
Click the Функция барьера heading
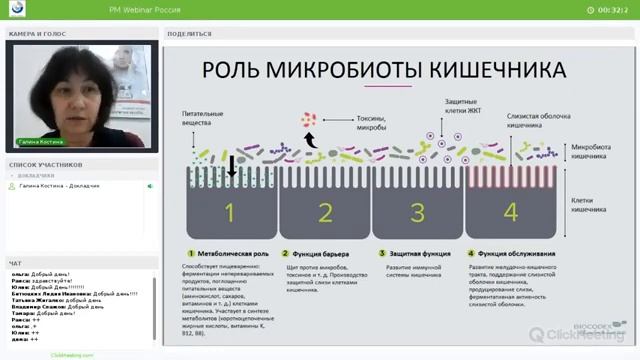tap(321, 254)
